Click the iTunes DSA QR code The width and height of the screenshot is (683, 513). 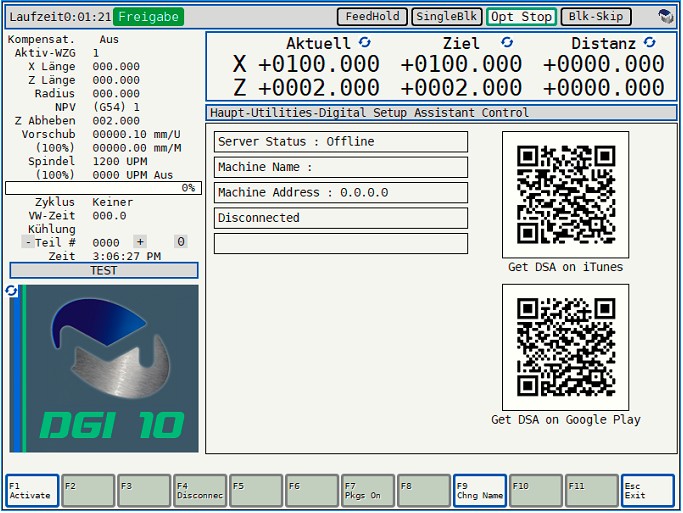coord(565,195)
